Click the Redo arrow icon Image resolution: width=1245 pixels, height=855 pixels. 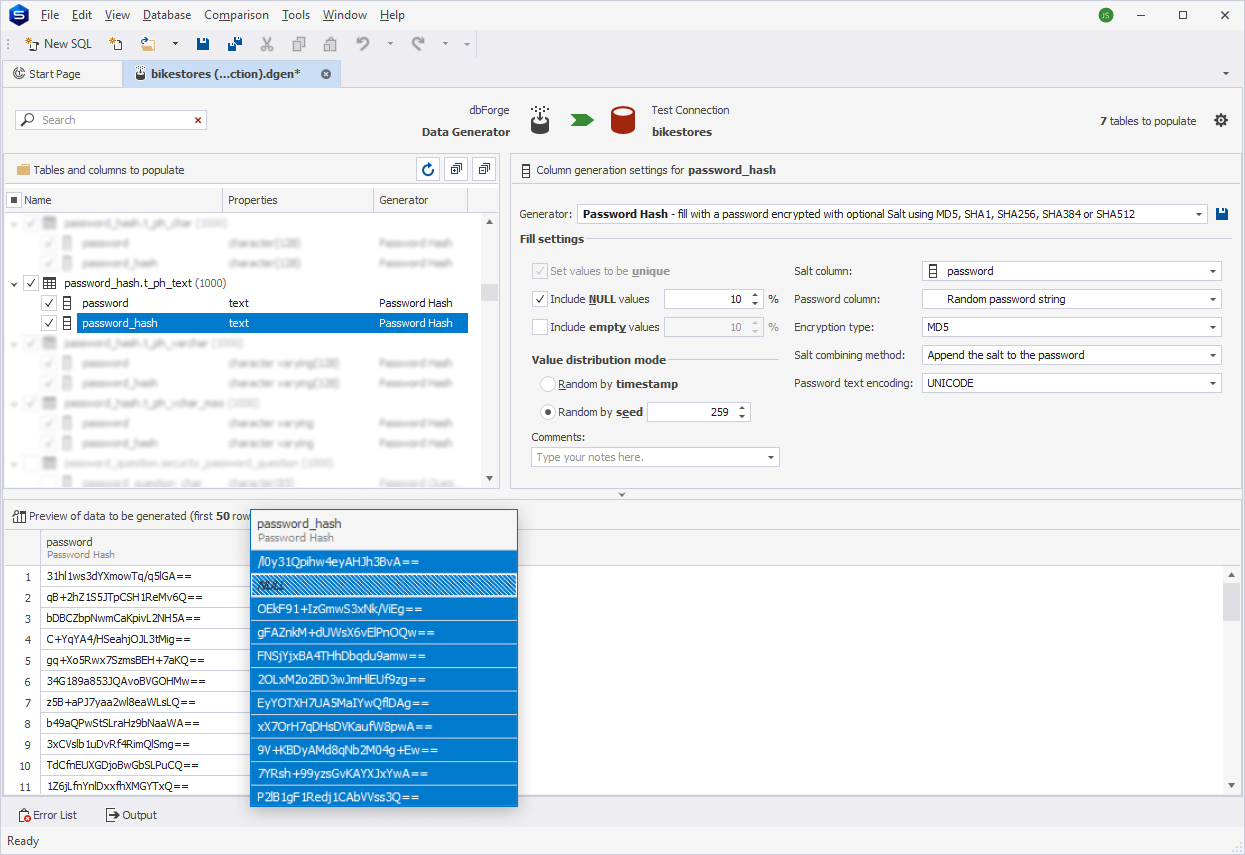click(418, 44)
